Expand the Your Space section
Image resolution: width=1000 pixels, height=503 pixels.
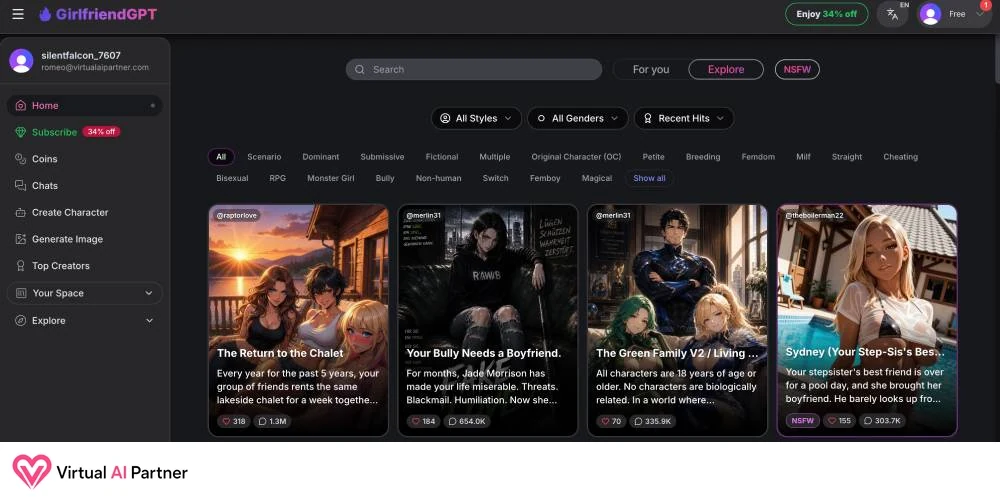coord(149,293)
